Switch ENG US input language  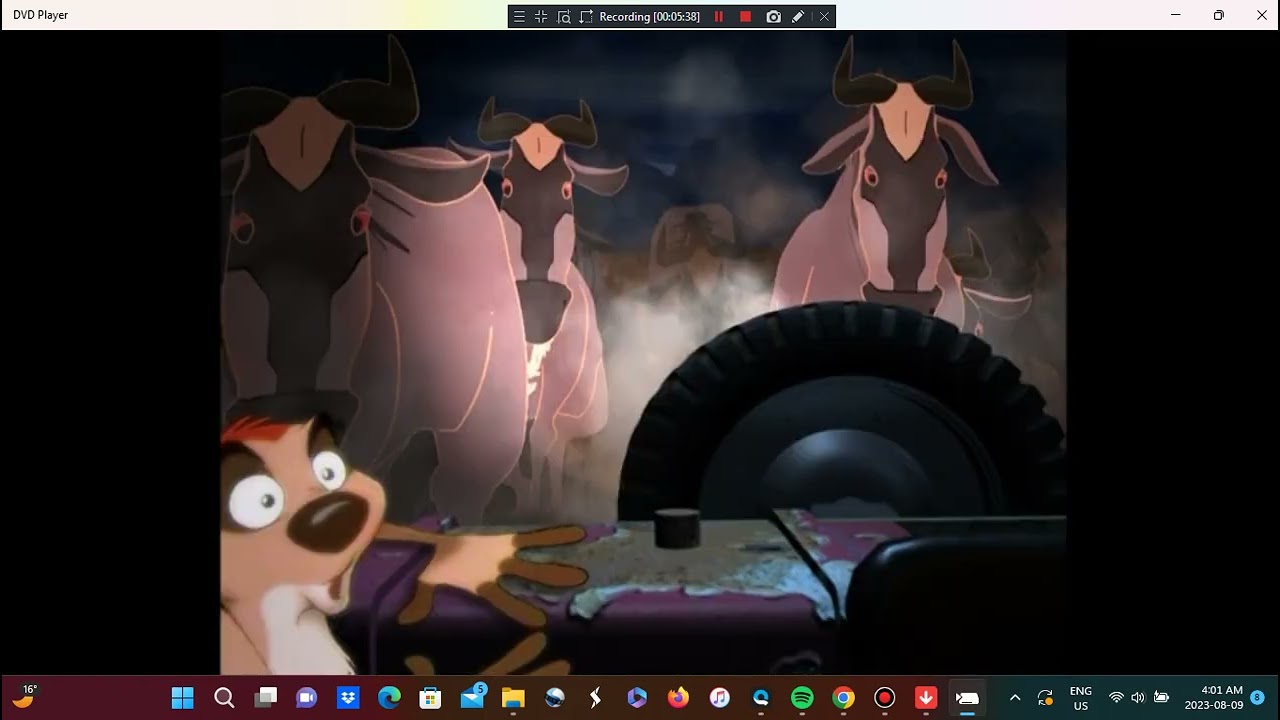pos(1081,698)
